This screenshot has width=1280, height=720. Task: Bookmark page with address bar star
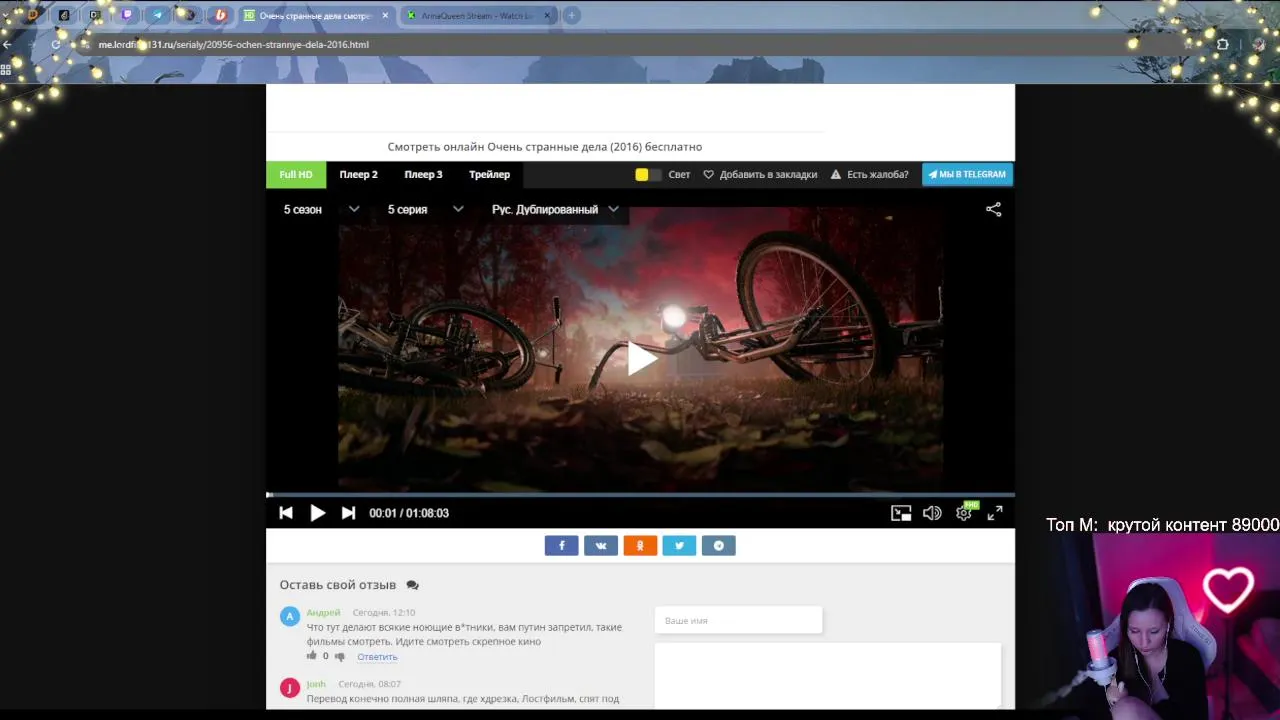click(1188, 45)
